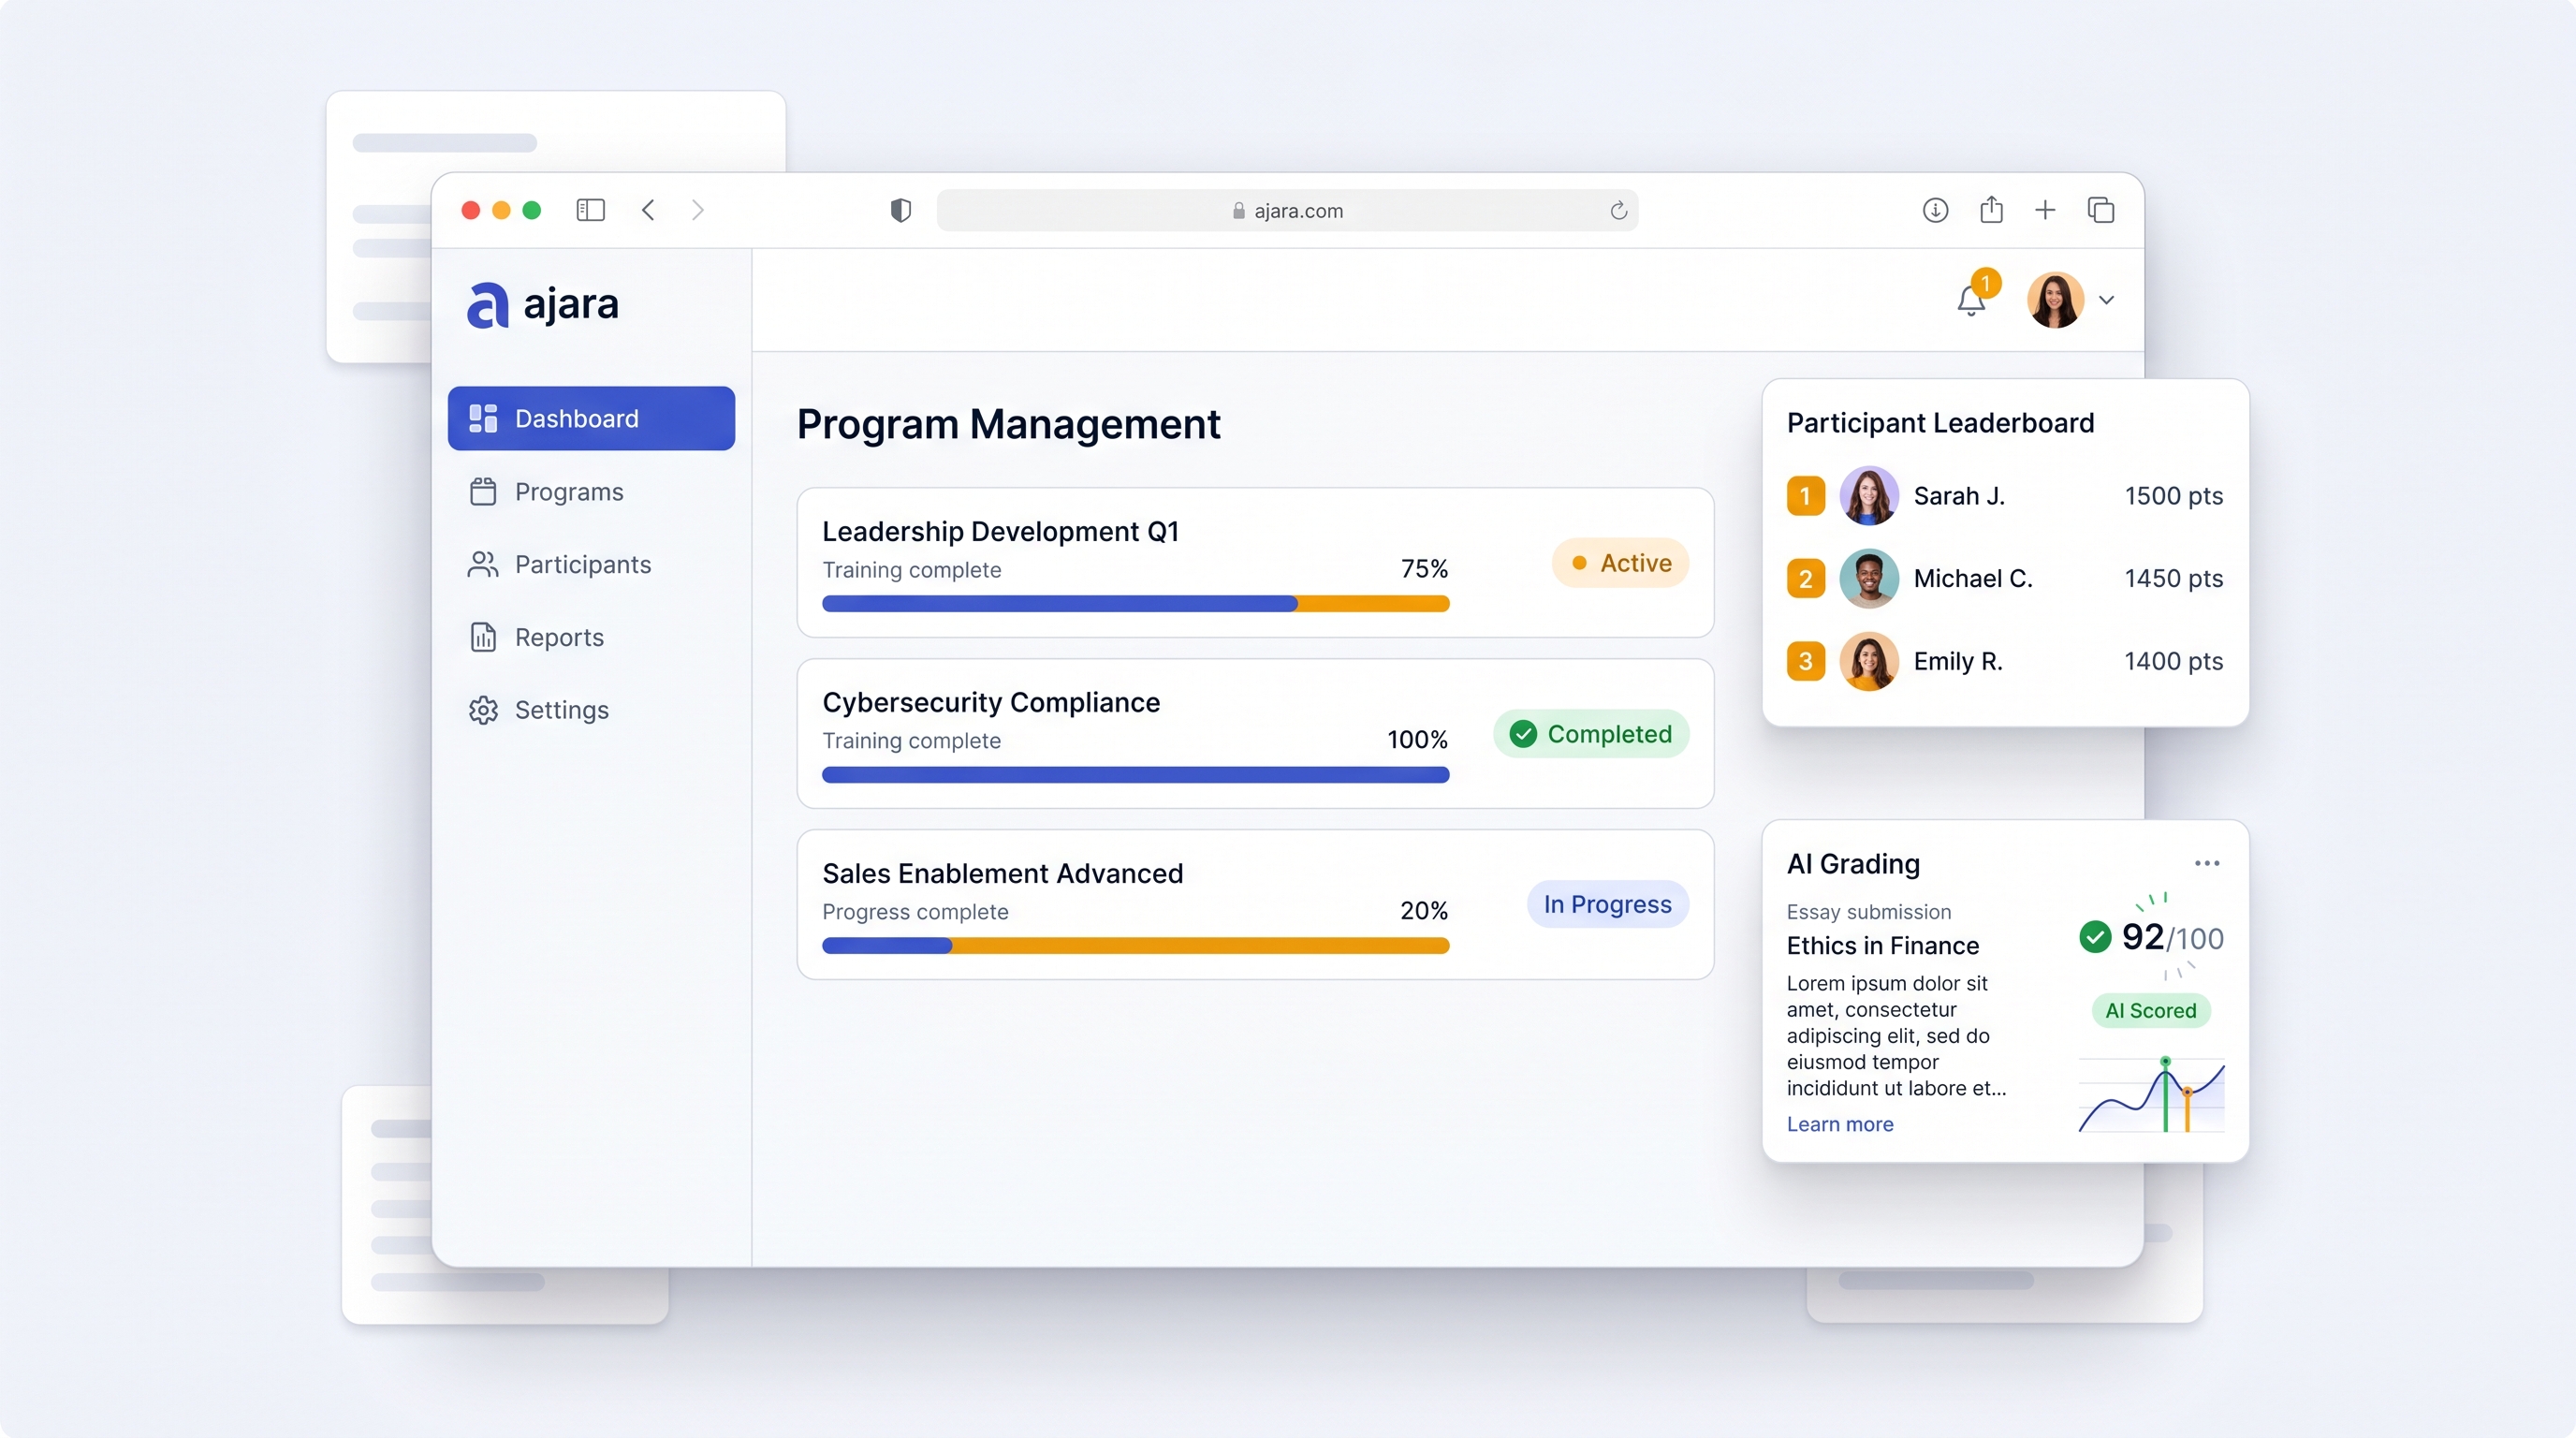
Task: Open Settings from the sidebar
Action: [x=591, y=710]
